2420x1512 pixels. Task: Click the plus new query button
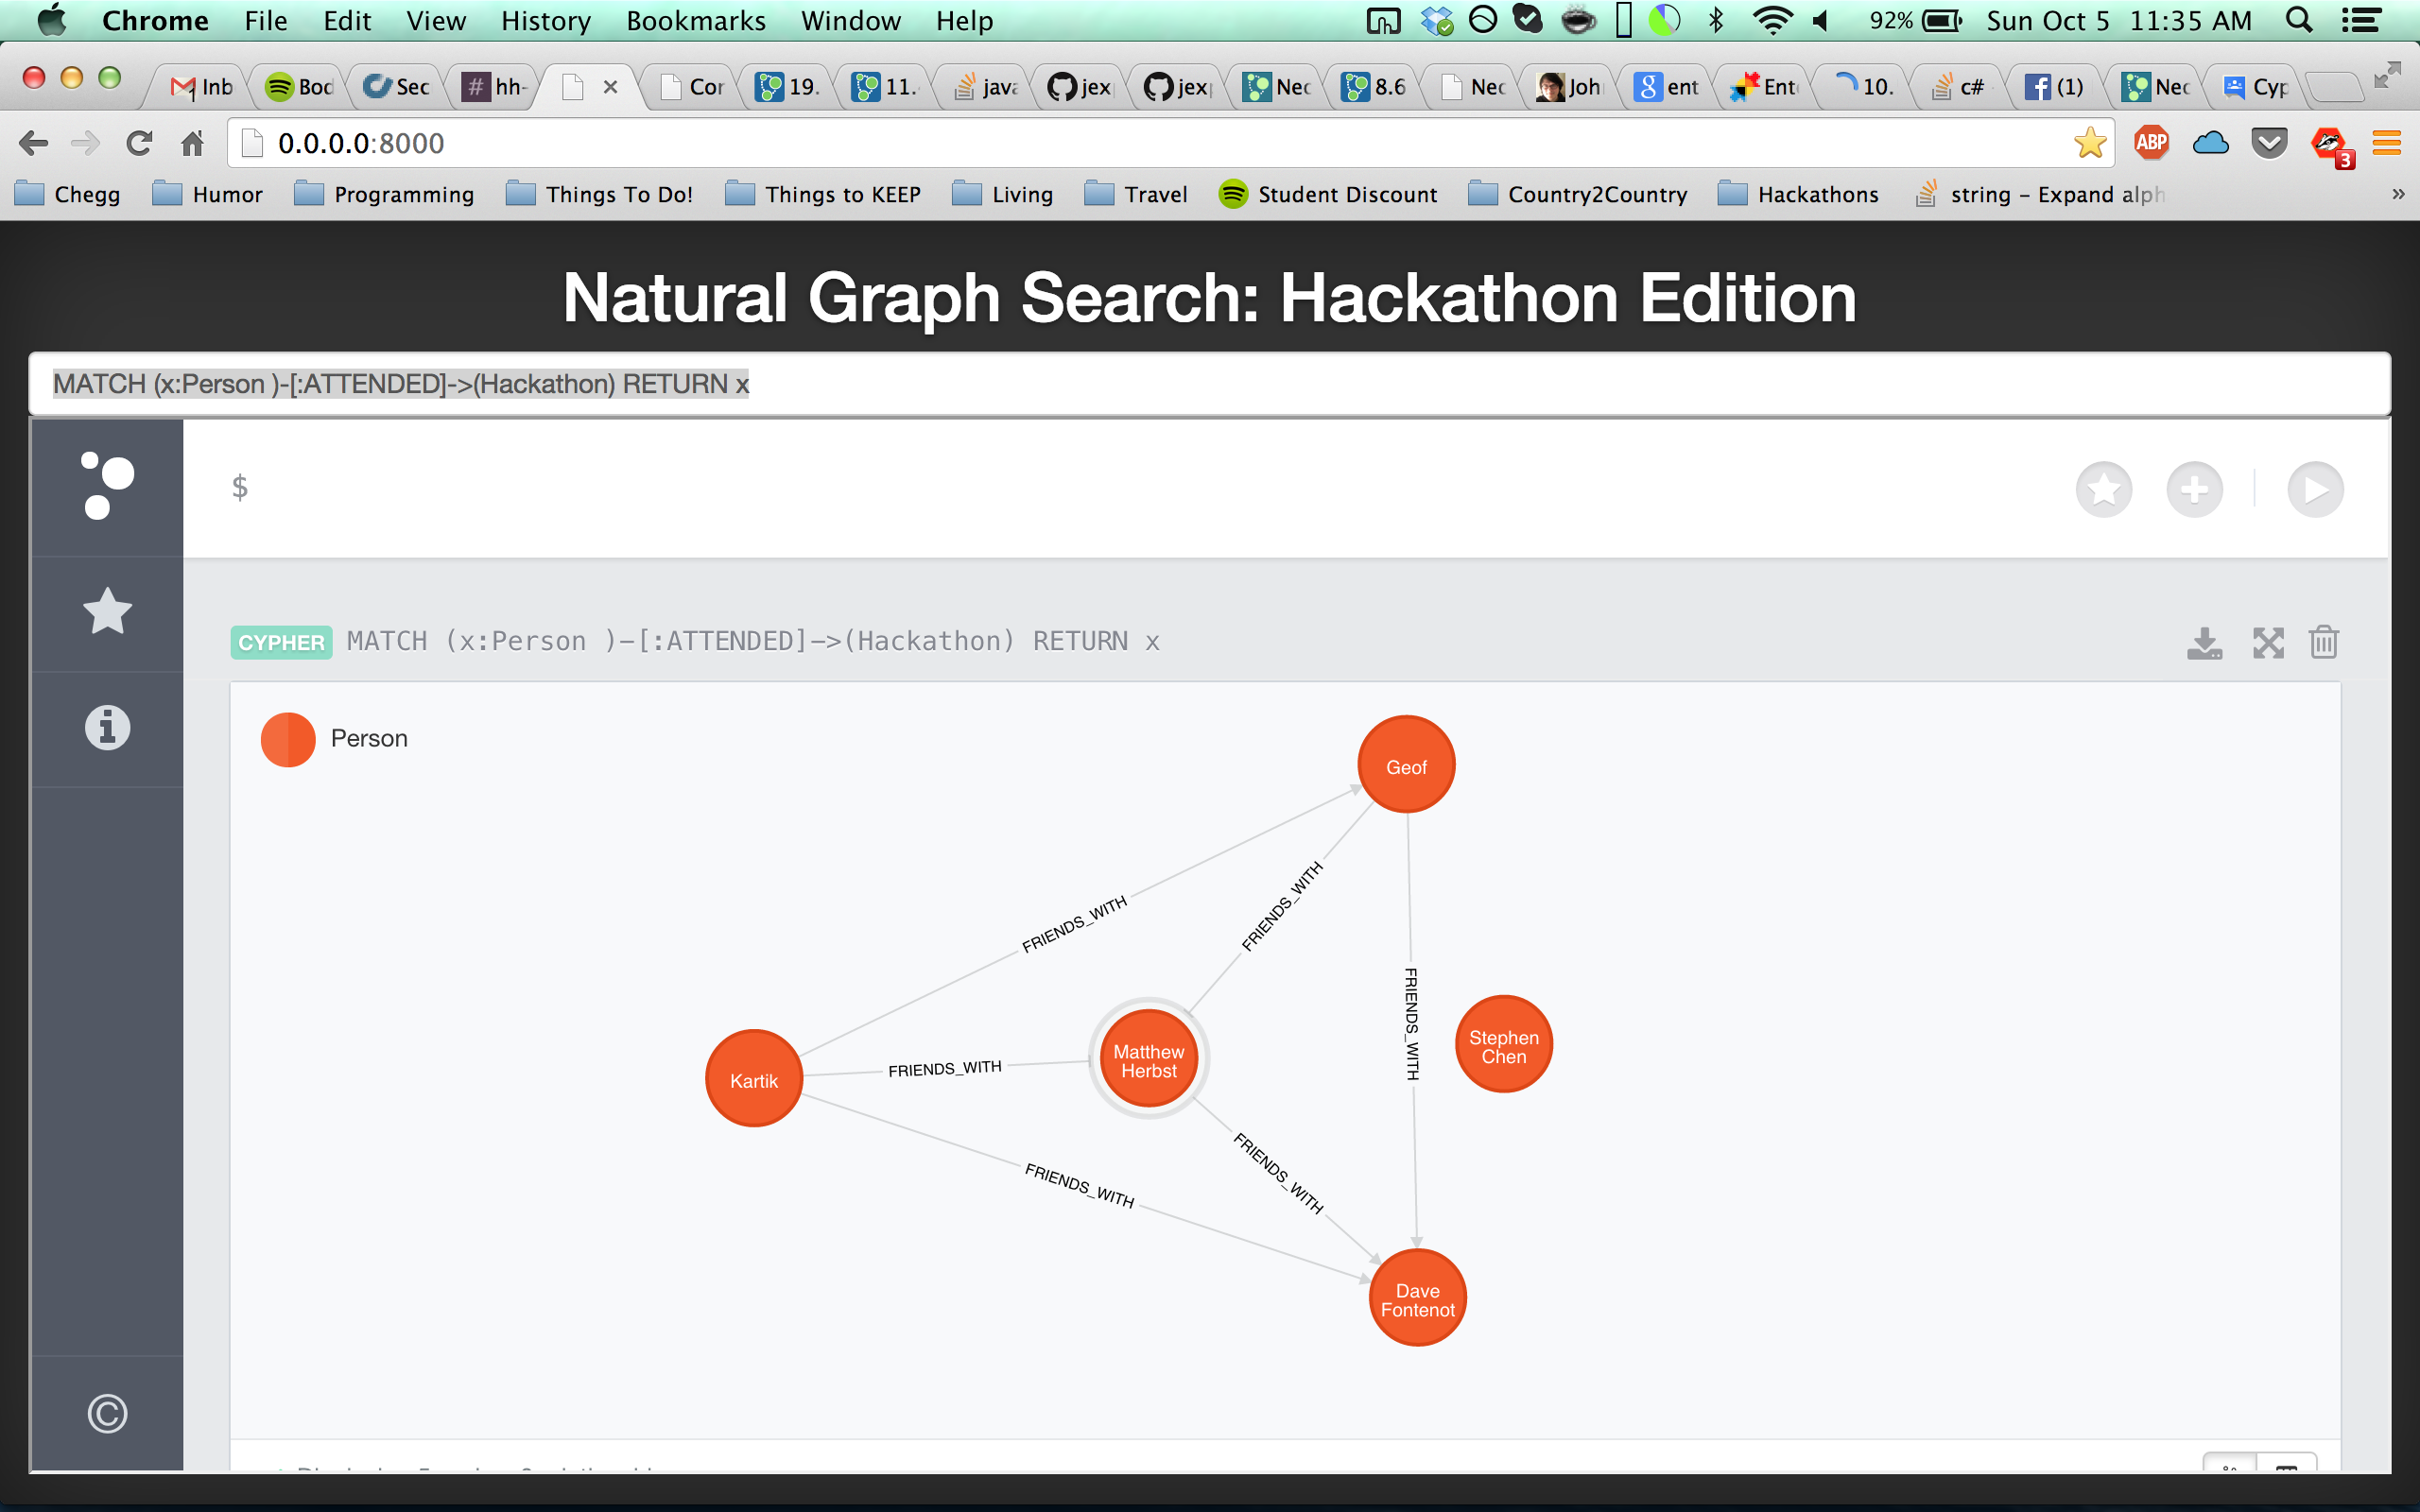click(2194, 490)
